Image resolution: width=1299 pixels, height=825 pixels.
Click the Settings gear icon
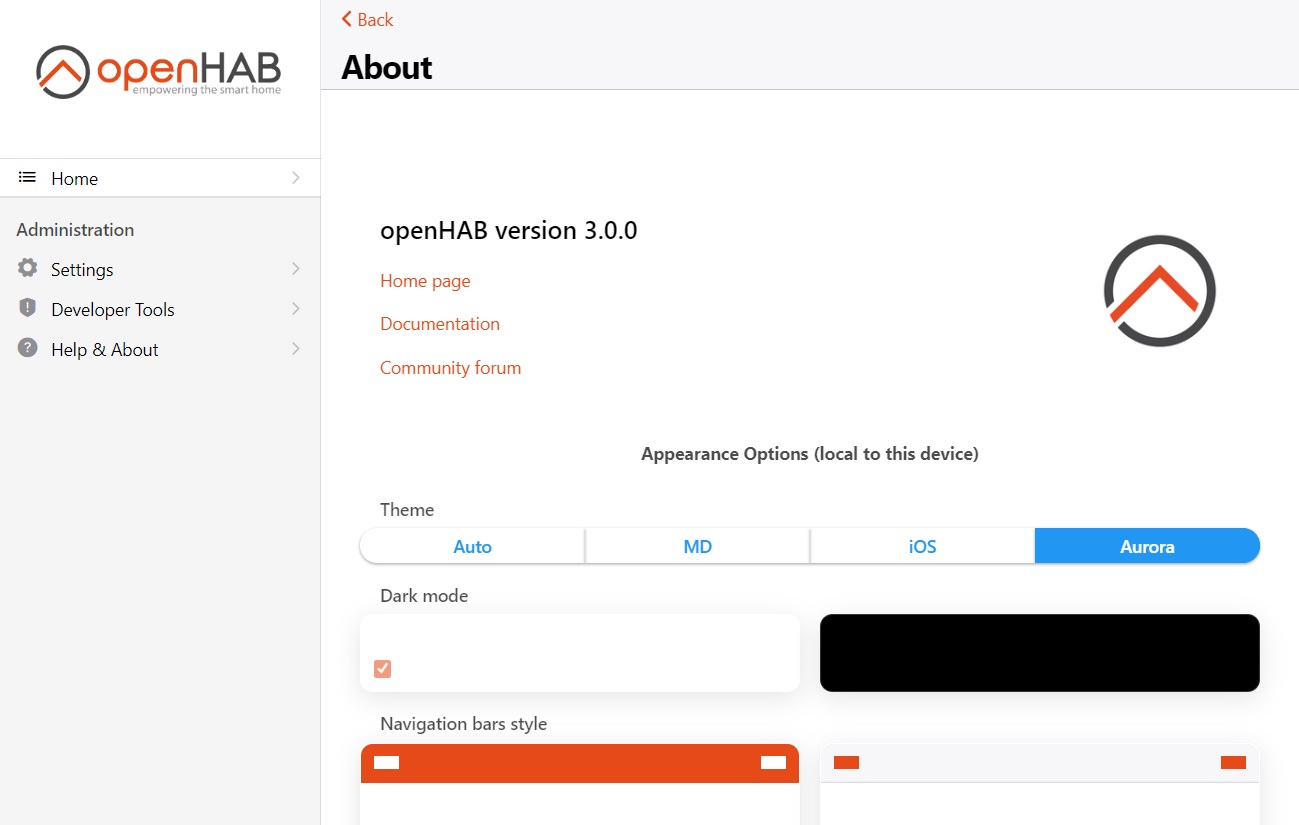click(x=28, y=269)
